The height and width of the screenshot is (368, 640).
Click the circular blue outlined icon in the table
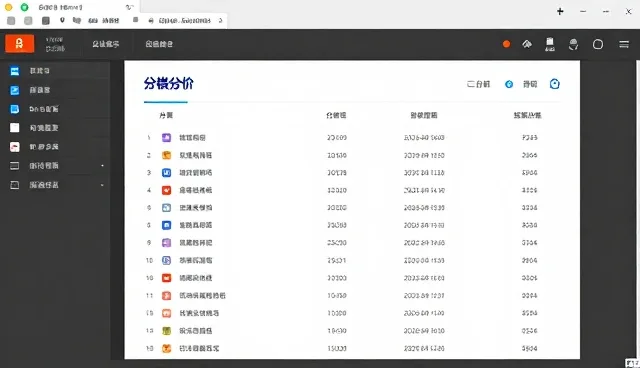(x=166, y=260)
